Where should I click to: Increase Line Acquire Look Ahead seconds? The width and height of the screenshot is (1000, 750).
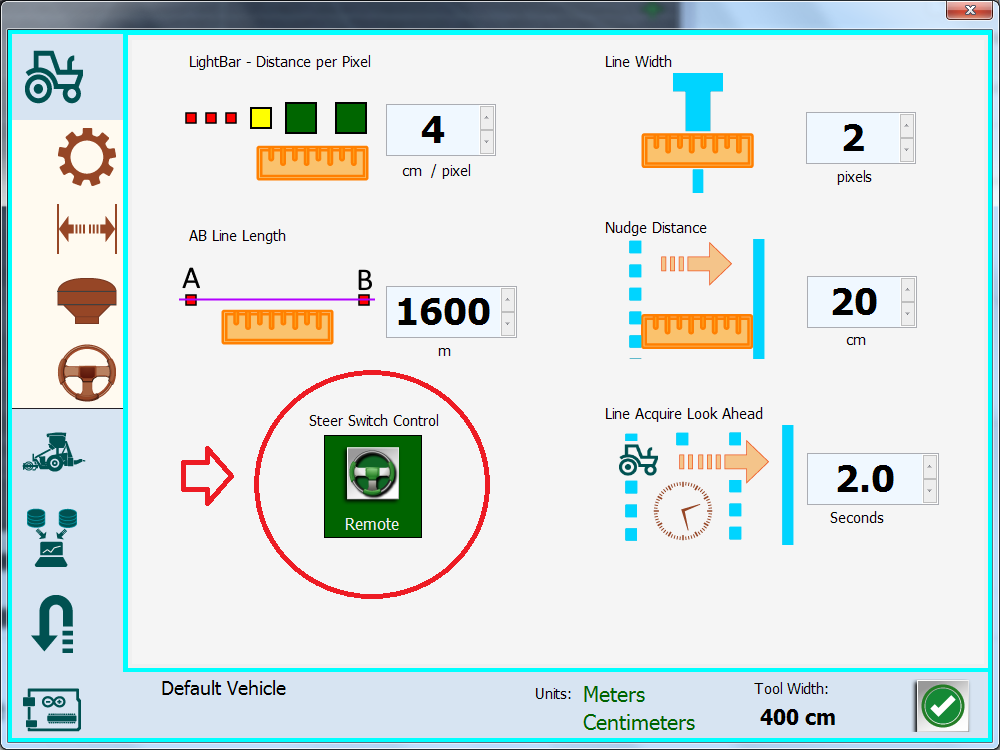tap(930, 466)
